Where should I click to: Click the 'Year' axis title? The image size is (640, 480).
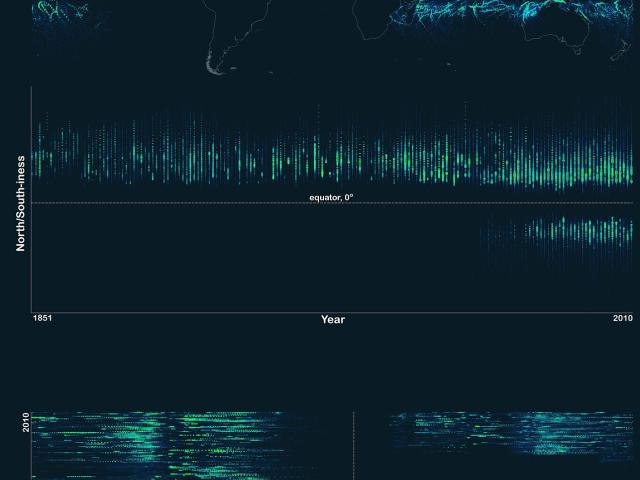(x=333, y=320)
